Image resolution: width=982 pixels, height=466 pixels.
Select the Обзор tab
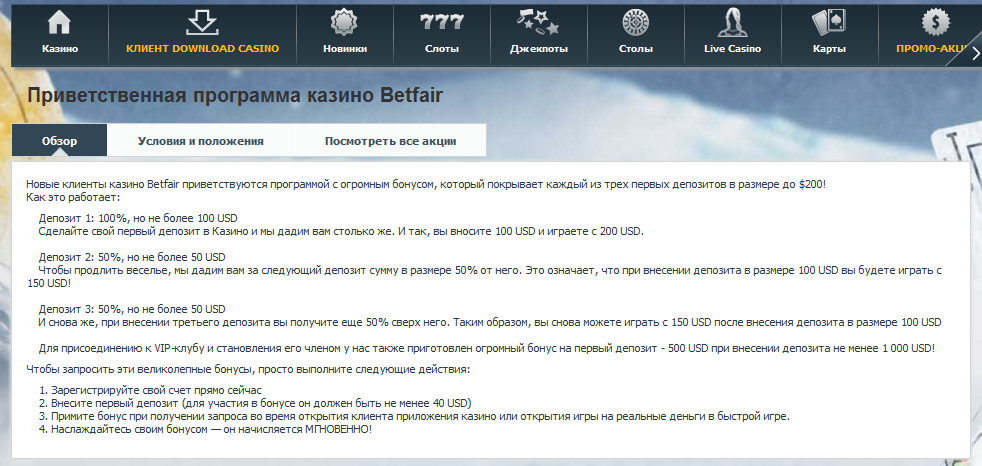click(59, 140)
